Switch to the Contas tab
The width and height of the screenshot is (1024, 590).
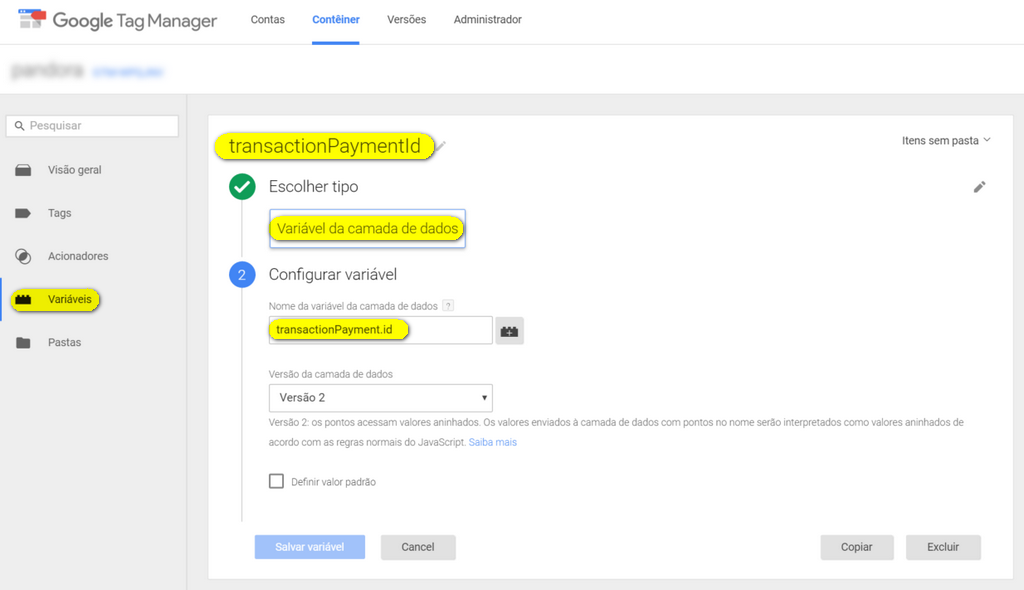point(267,20)
